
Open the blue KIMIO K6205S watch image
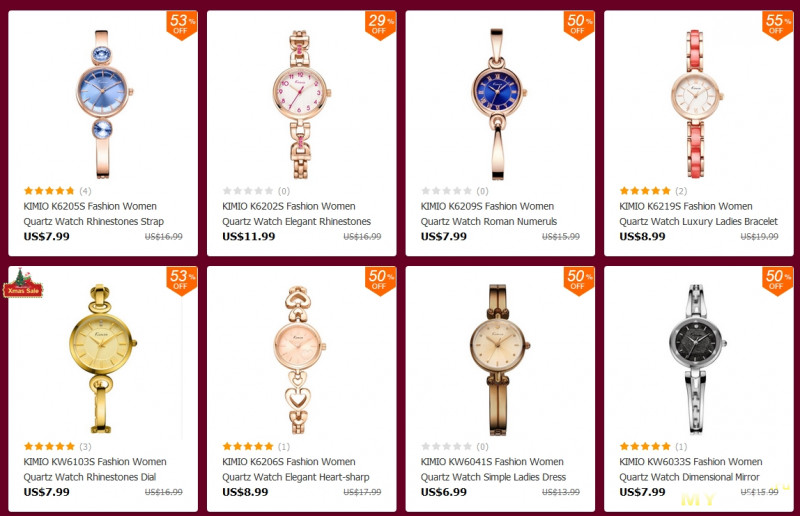coord(103,104)
